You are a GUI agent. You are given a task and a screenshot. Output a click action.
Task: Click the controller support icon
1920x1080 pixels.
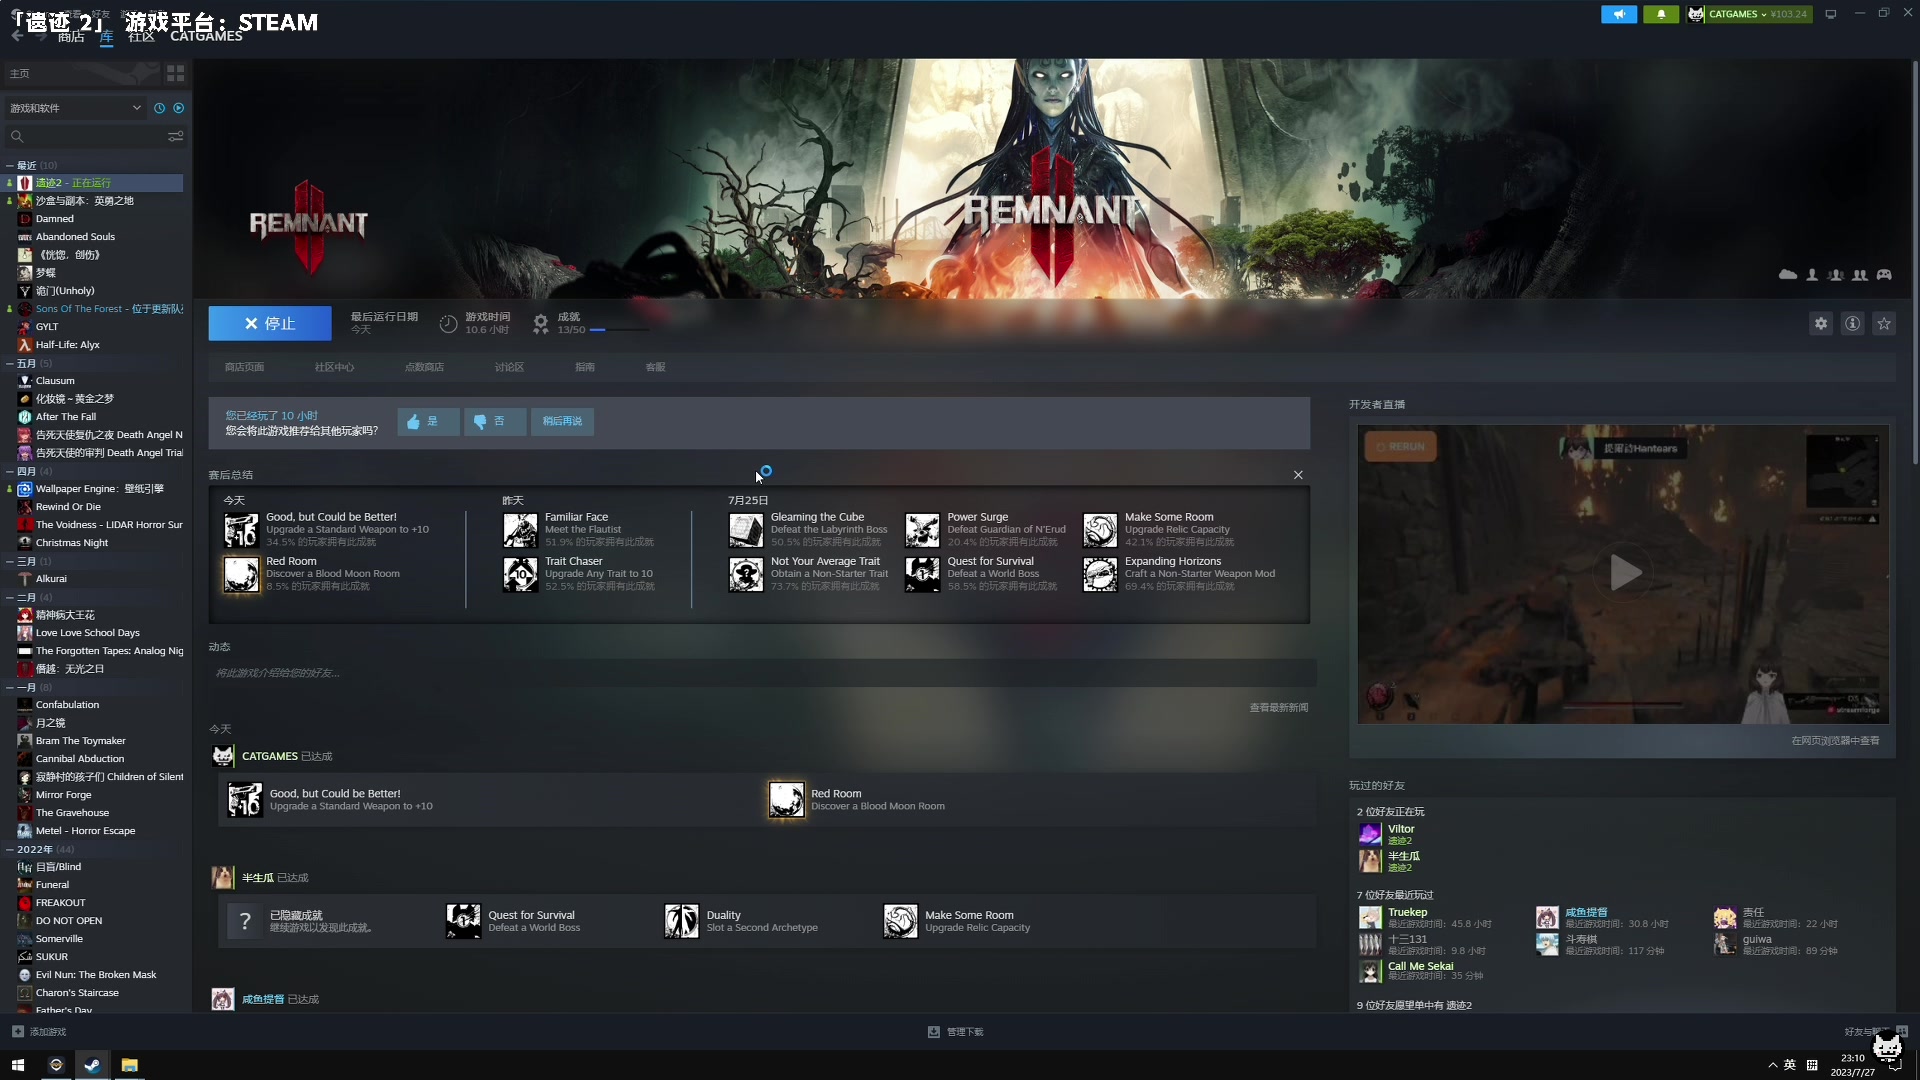(1884, 274)
